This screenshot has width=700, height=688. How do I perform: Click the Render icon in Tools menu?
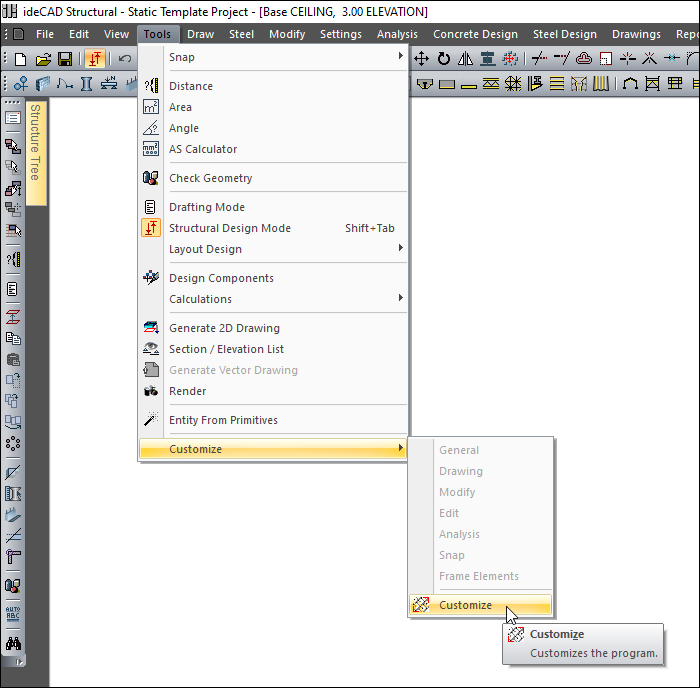(x=151, y=391)
